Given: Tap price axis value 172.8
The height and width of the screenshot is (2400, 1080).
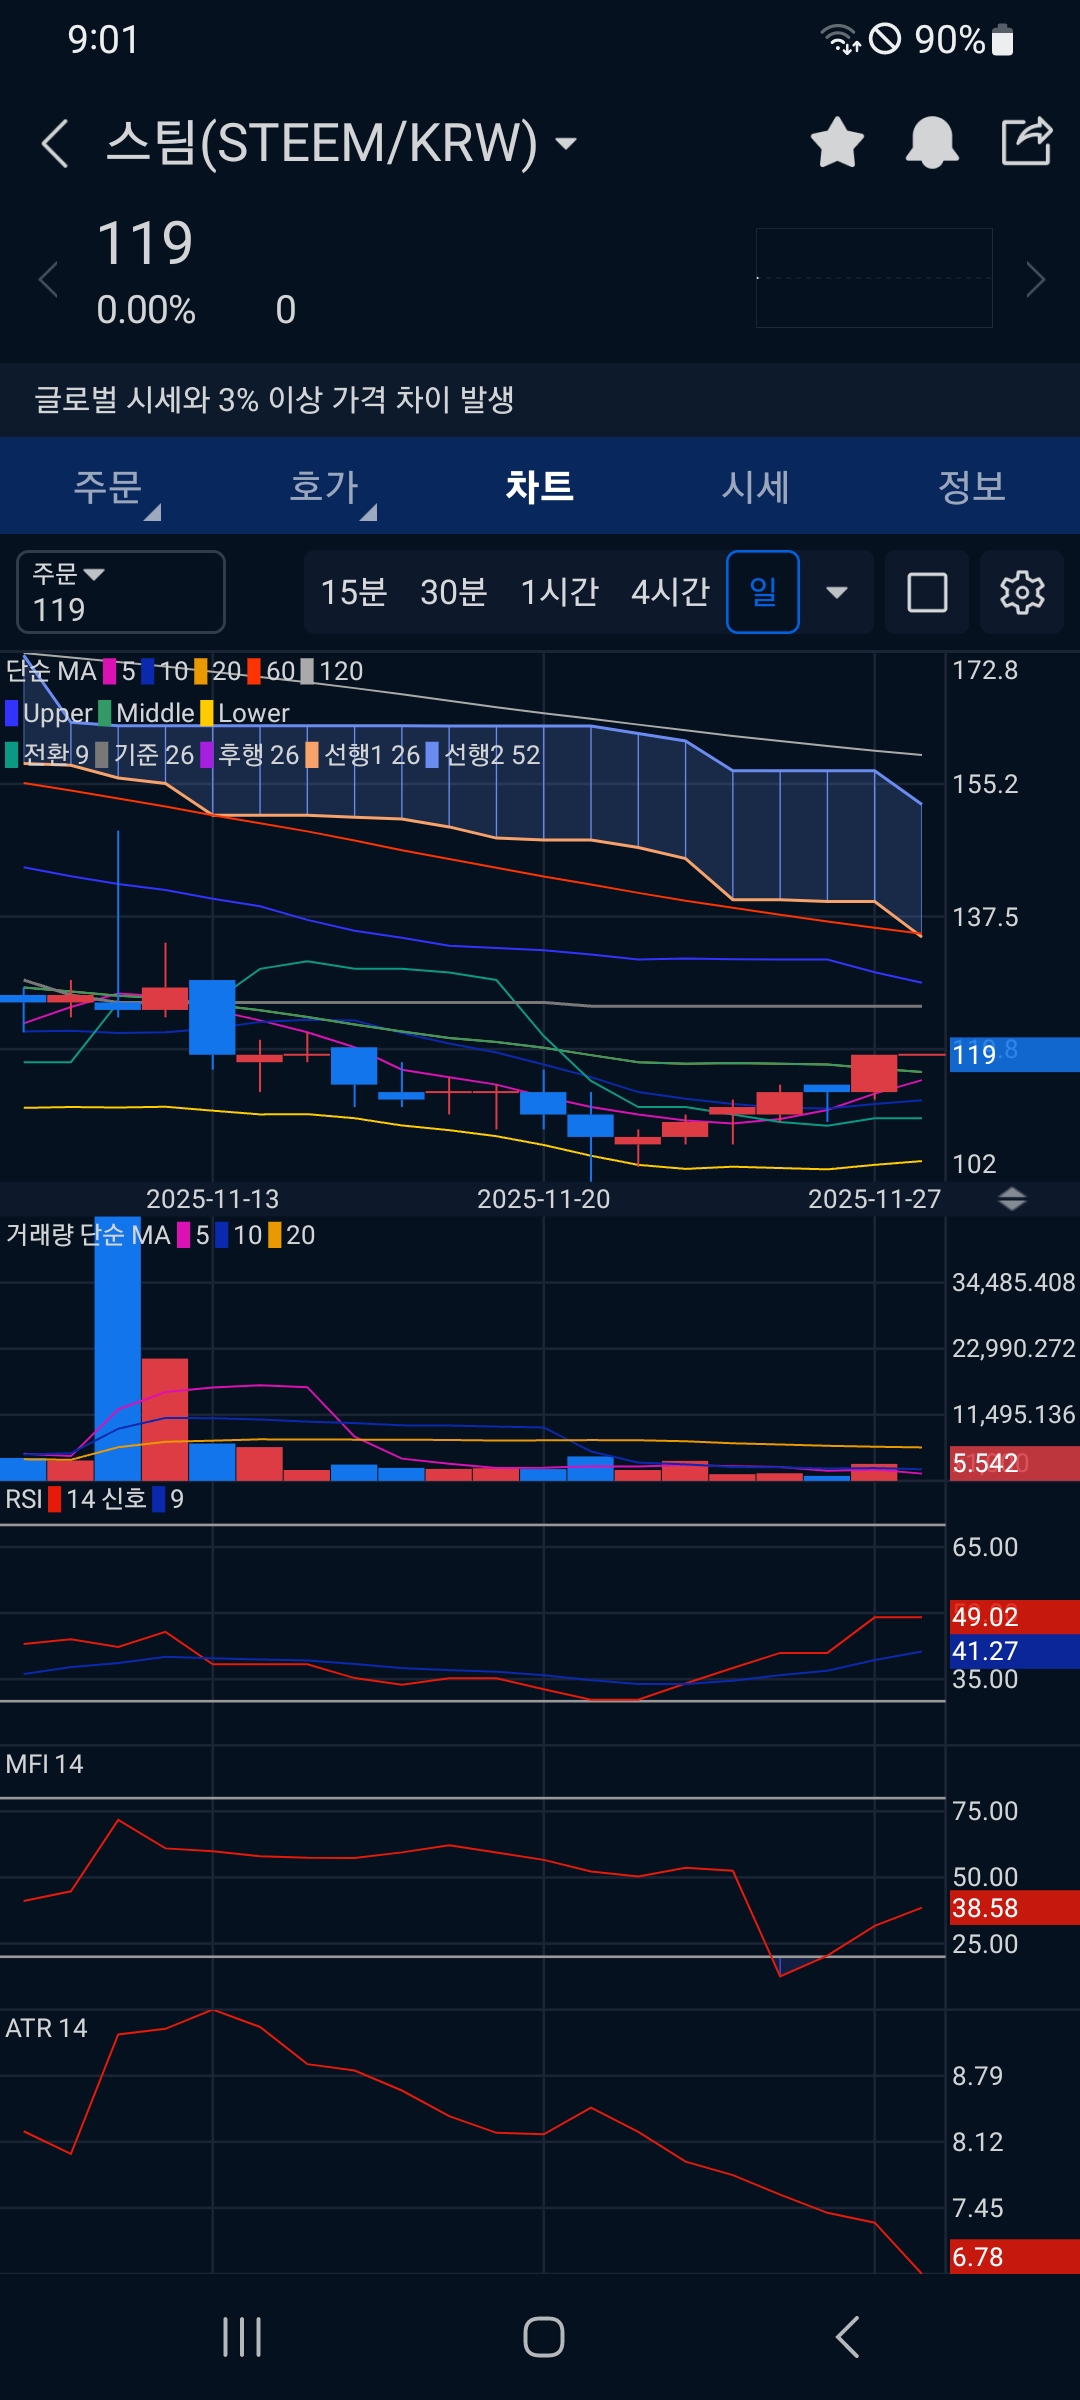Looking at the screenshot, I should point(985,670).
